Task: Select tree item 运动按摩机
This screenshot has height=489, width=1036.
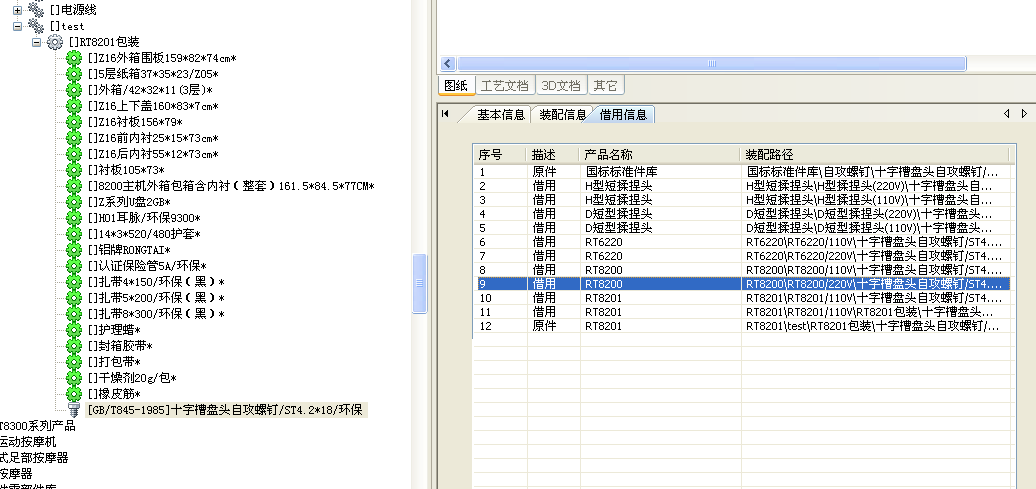Action: pyautogui.click(x=28, y=441)
